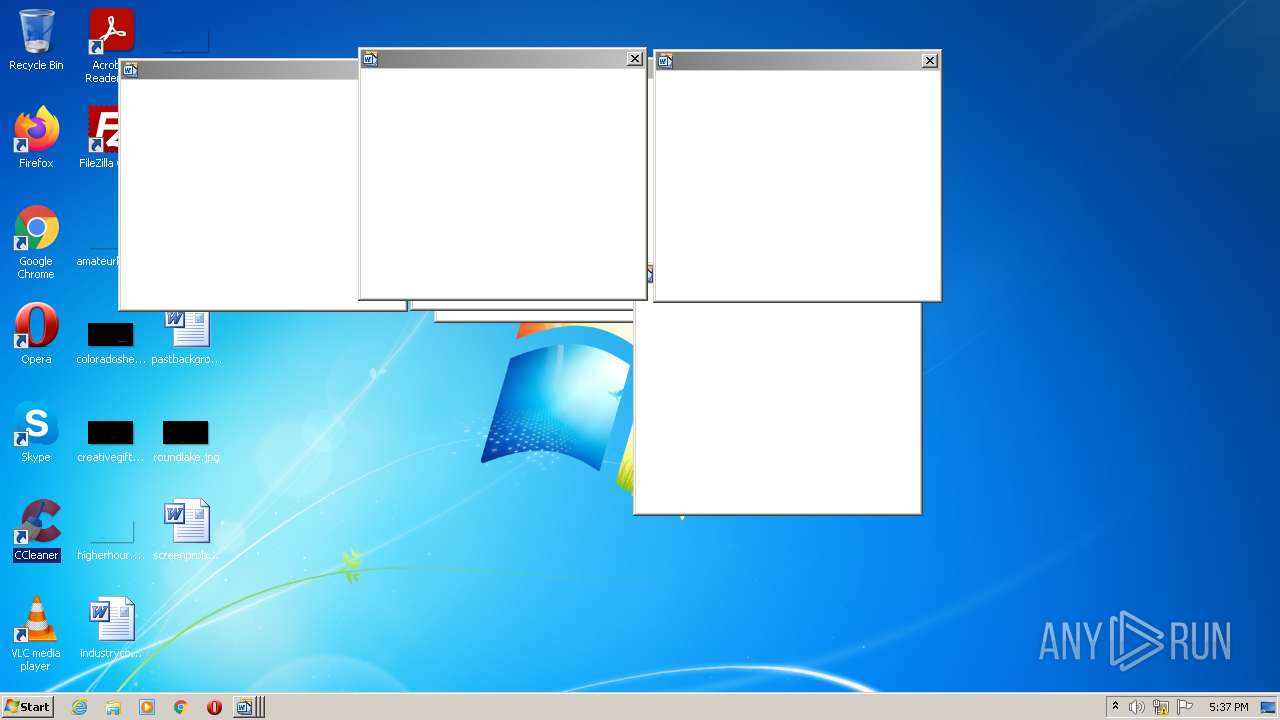Close the middle blank Word window
Image resolution: width=1280 pixels, height=720 pixels.
coord(634,59)
